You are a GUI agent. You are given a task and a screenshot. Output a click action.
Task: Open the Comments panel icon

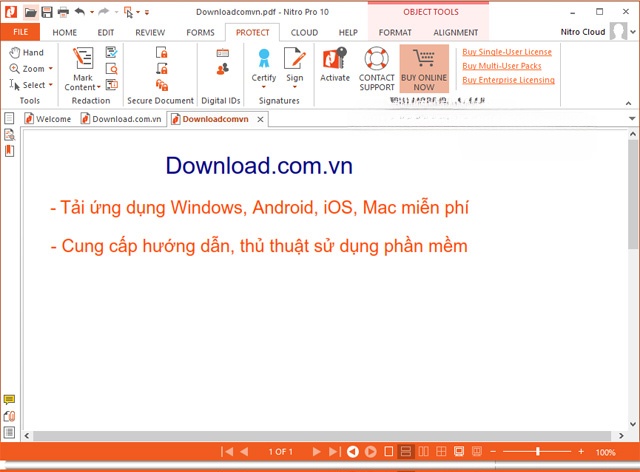[x=9, y=399]
